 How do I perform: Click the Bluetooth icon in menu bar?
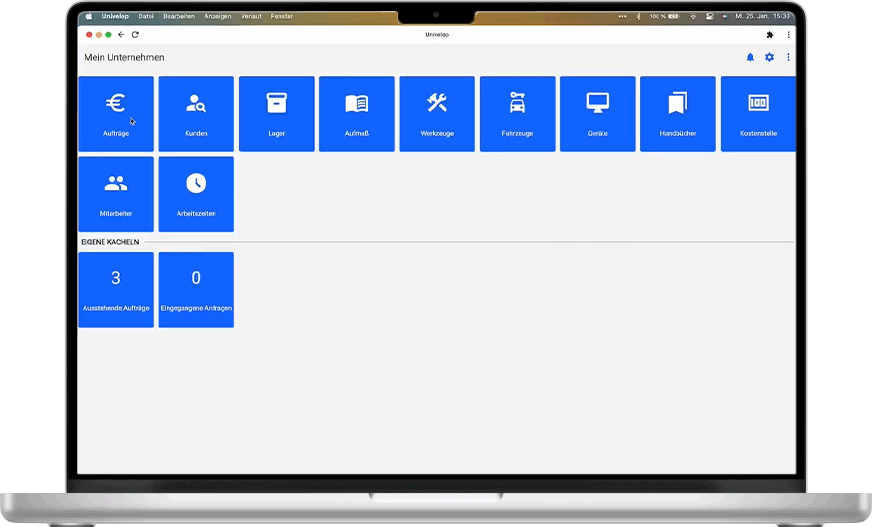(x=638, y=16)
